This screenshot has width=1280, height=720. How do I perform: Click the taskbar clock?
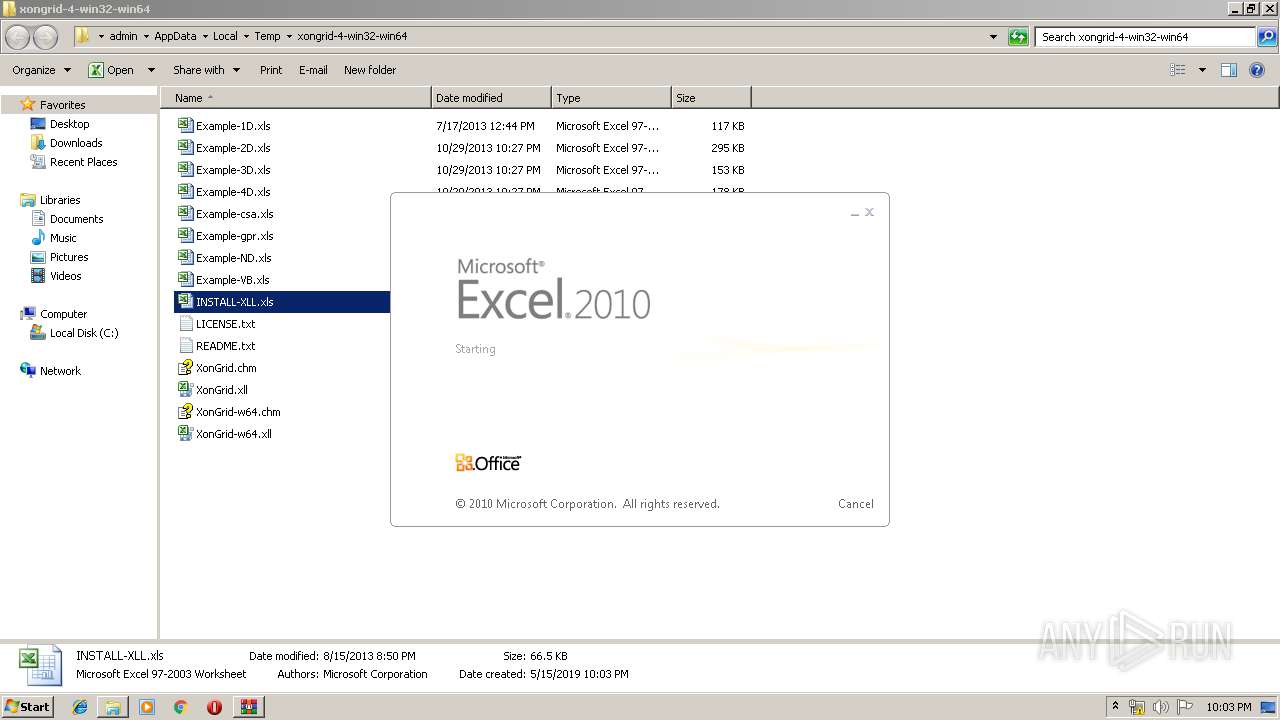coord(1228,707)
